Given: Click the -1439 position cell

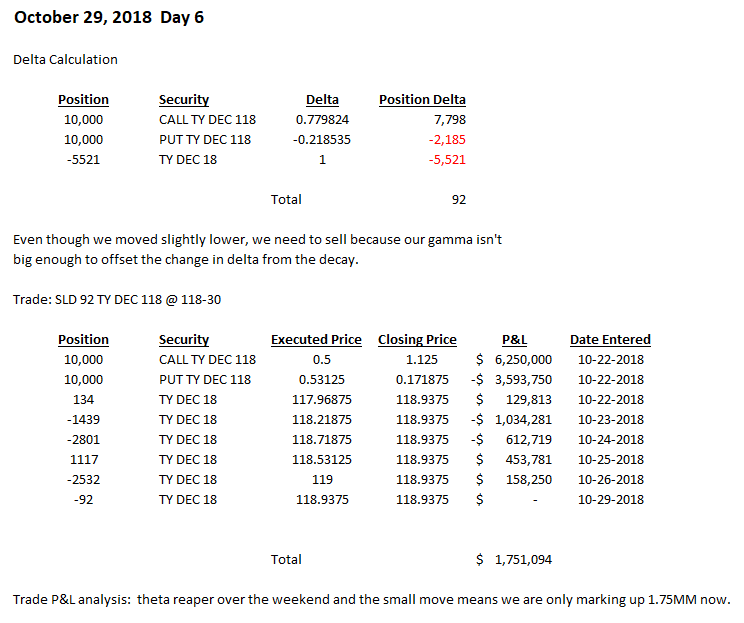Looking at the screenshot, I should pos(83,419).
